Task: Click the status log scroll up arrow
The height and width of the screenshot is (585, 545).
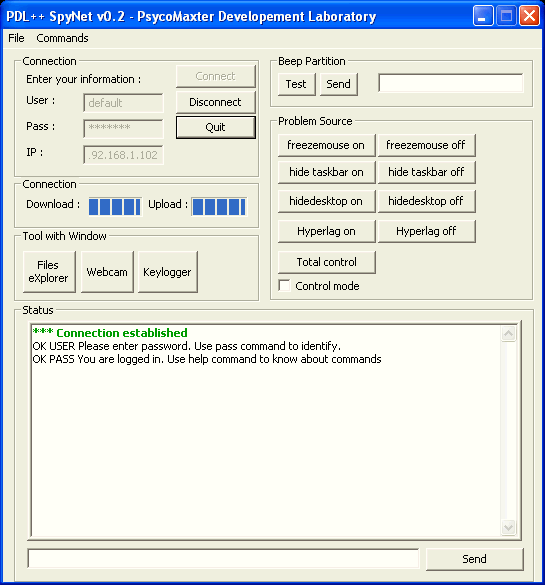Action: pyautogui.click(x=508, y=333)
